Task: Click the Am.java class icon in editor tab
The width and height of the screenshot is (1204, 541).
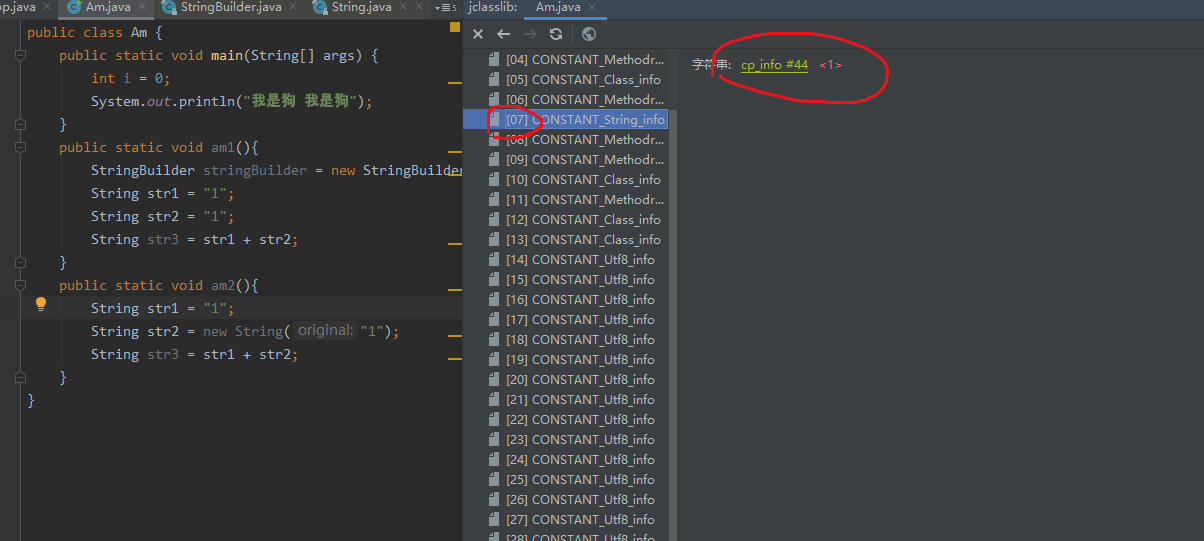Action: point(74,8)
